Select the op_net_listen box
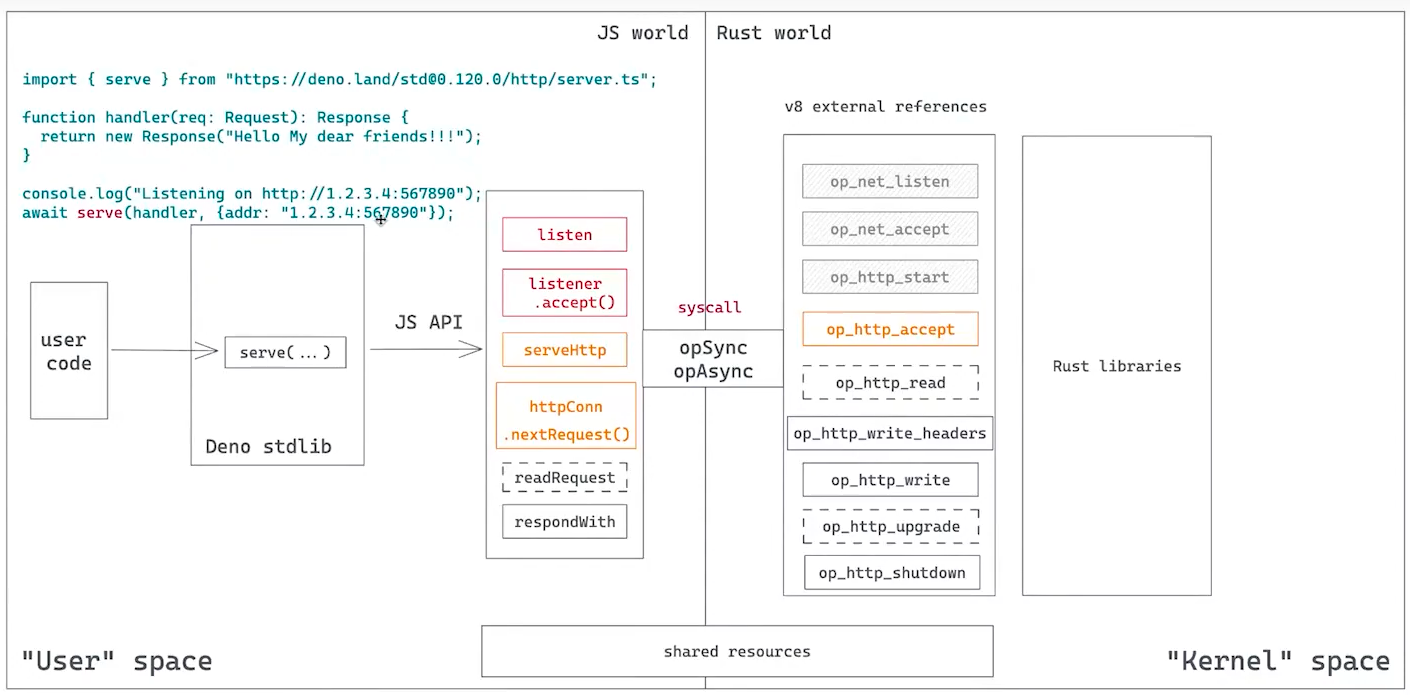 889,182
